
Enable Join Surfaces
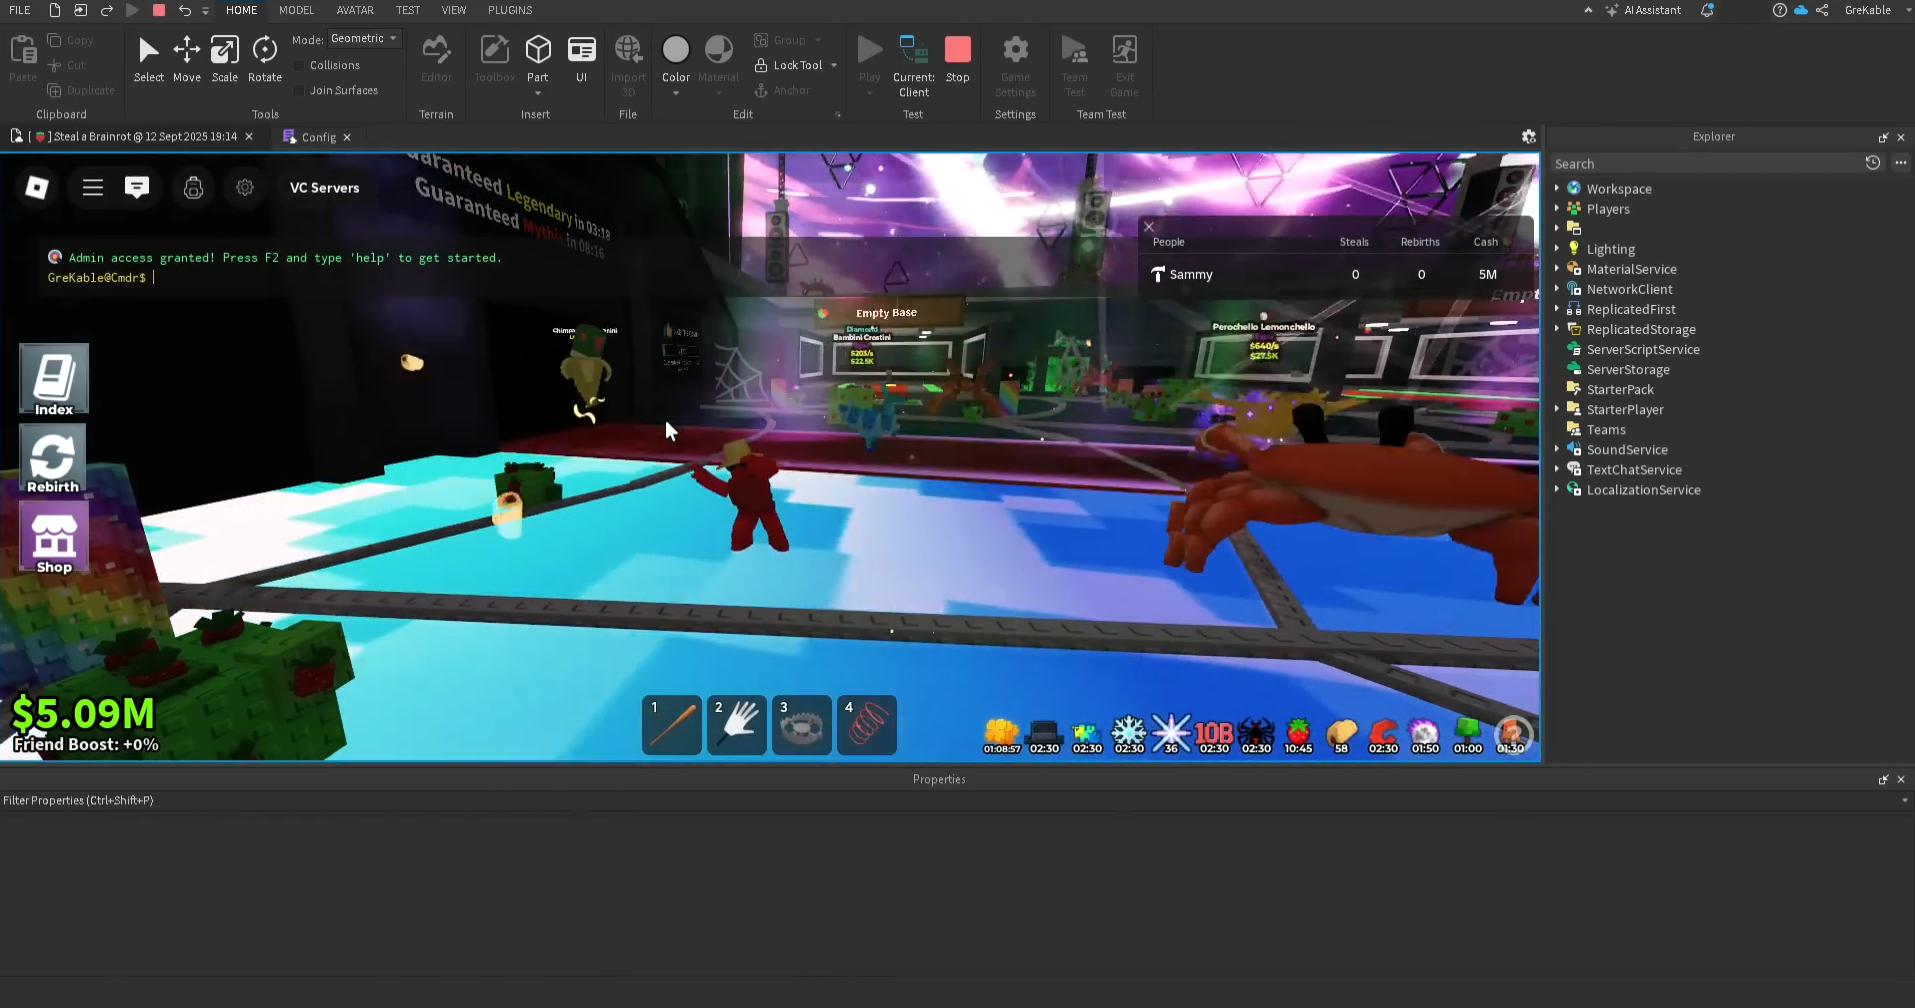pos(300,90)
